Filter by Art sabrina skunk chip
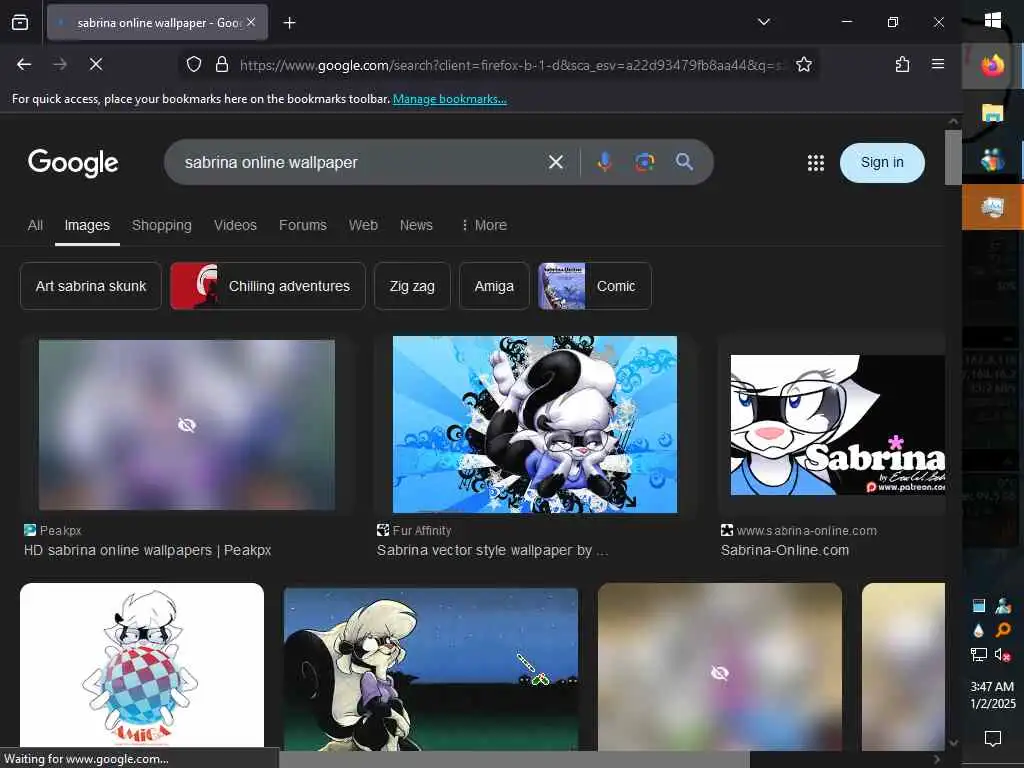 click(91, 286)
